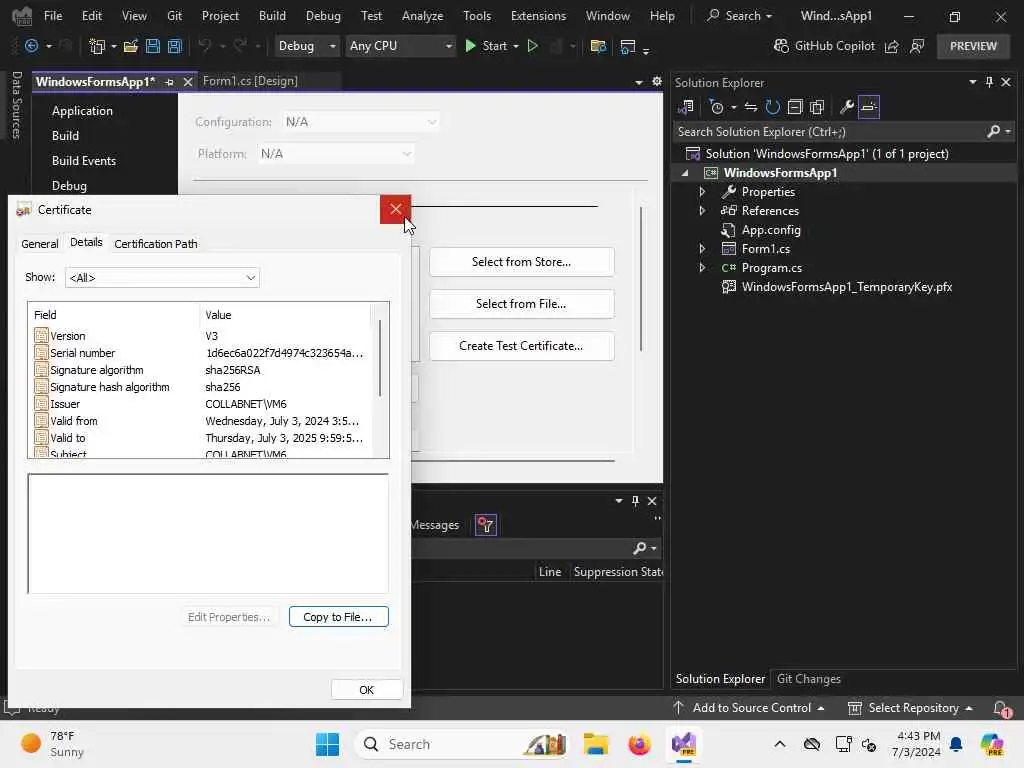1024x768 pixels.
Task: Open the Build menu
Action: tap(272, 16)
